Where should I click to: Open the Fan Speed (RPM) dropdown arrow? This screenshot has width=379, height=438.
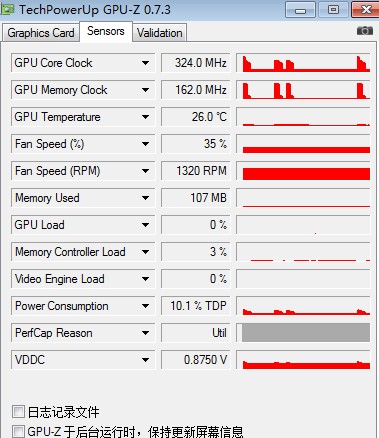click(145, 171)
